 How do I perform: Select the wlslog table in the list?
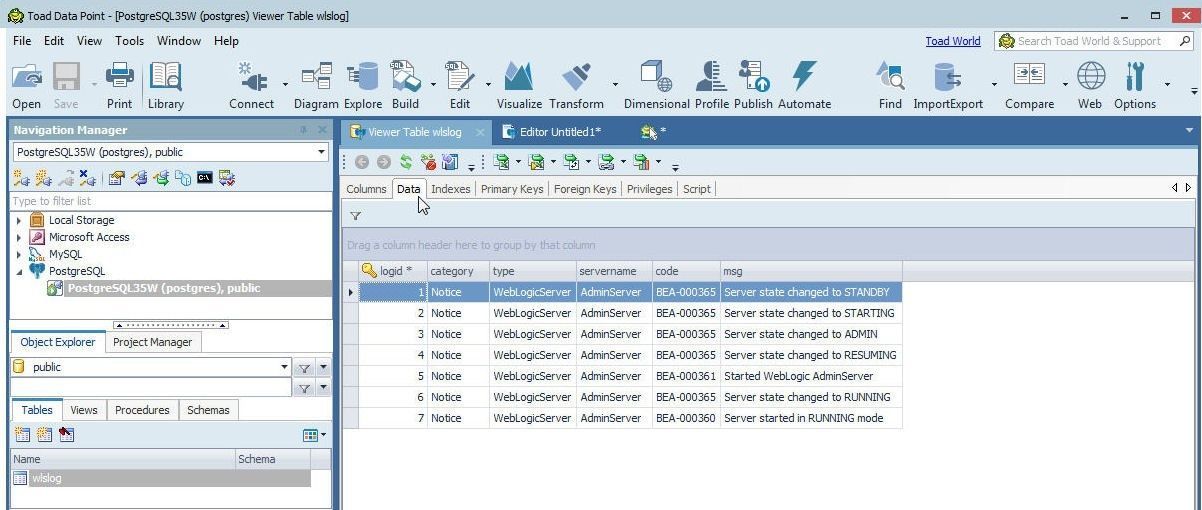(x=160, y=478)
